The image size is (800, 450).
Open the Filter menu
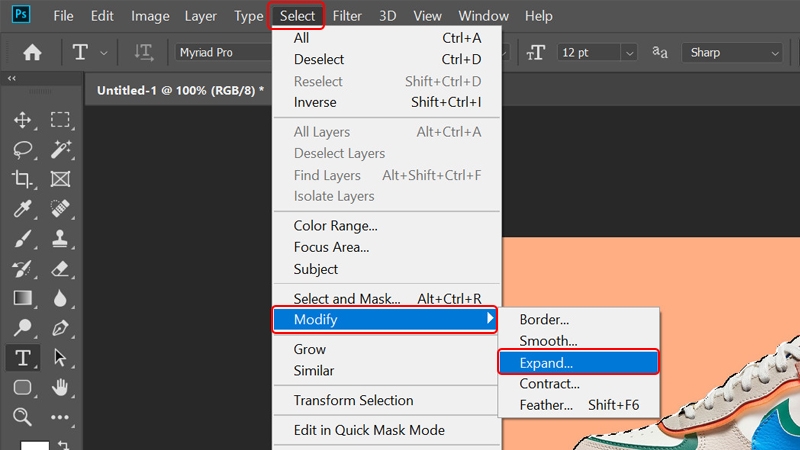(347, 16)
